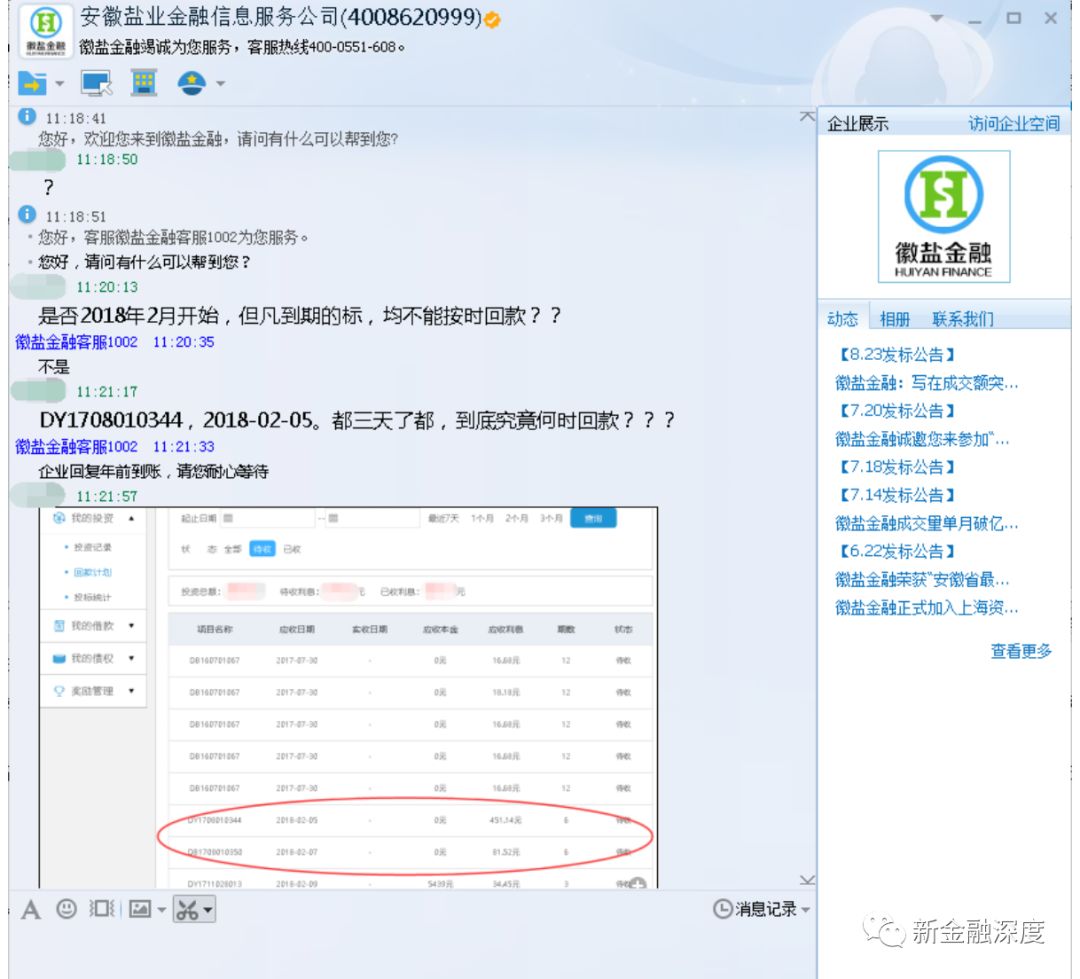Click the company logo avatar in title

45,30
